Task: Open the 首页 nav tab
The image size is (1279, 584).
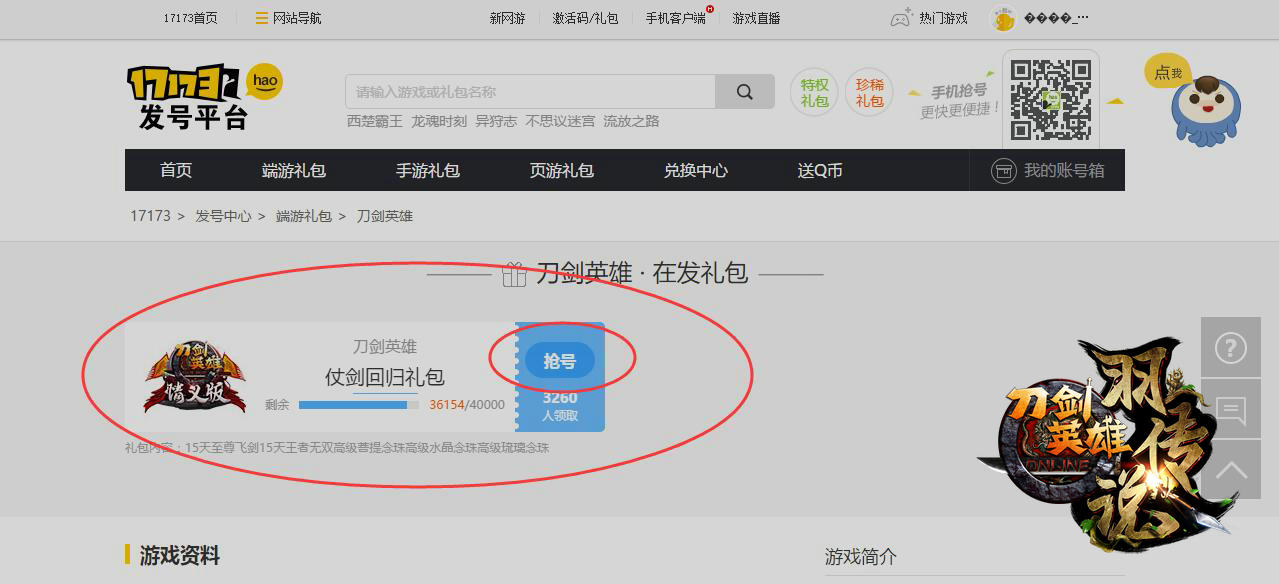Action: click(176, 171)
